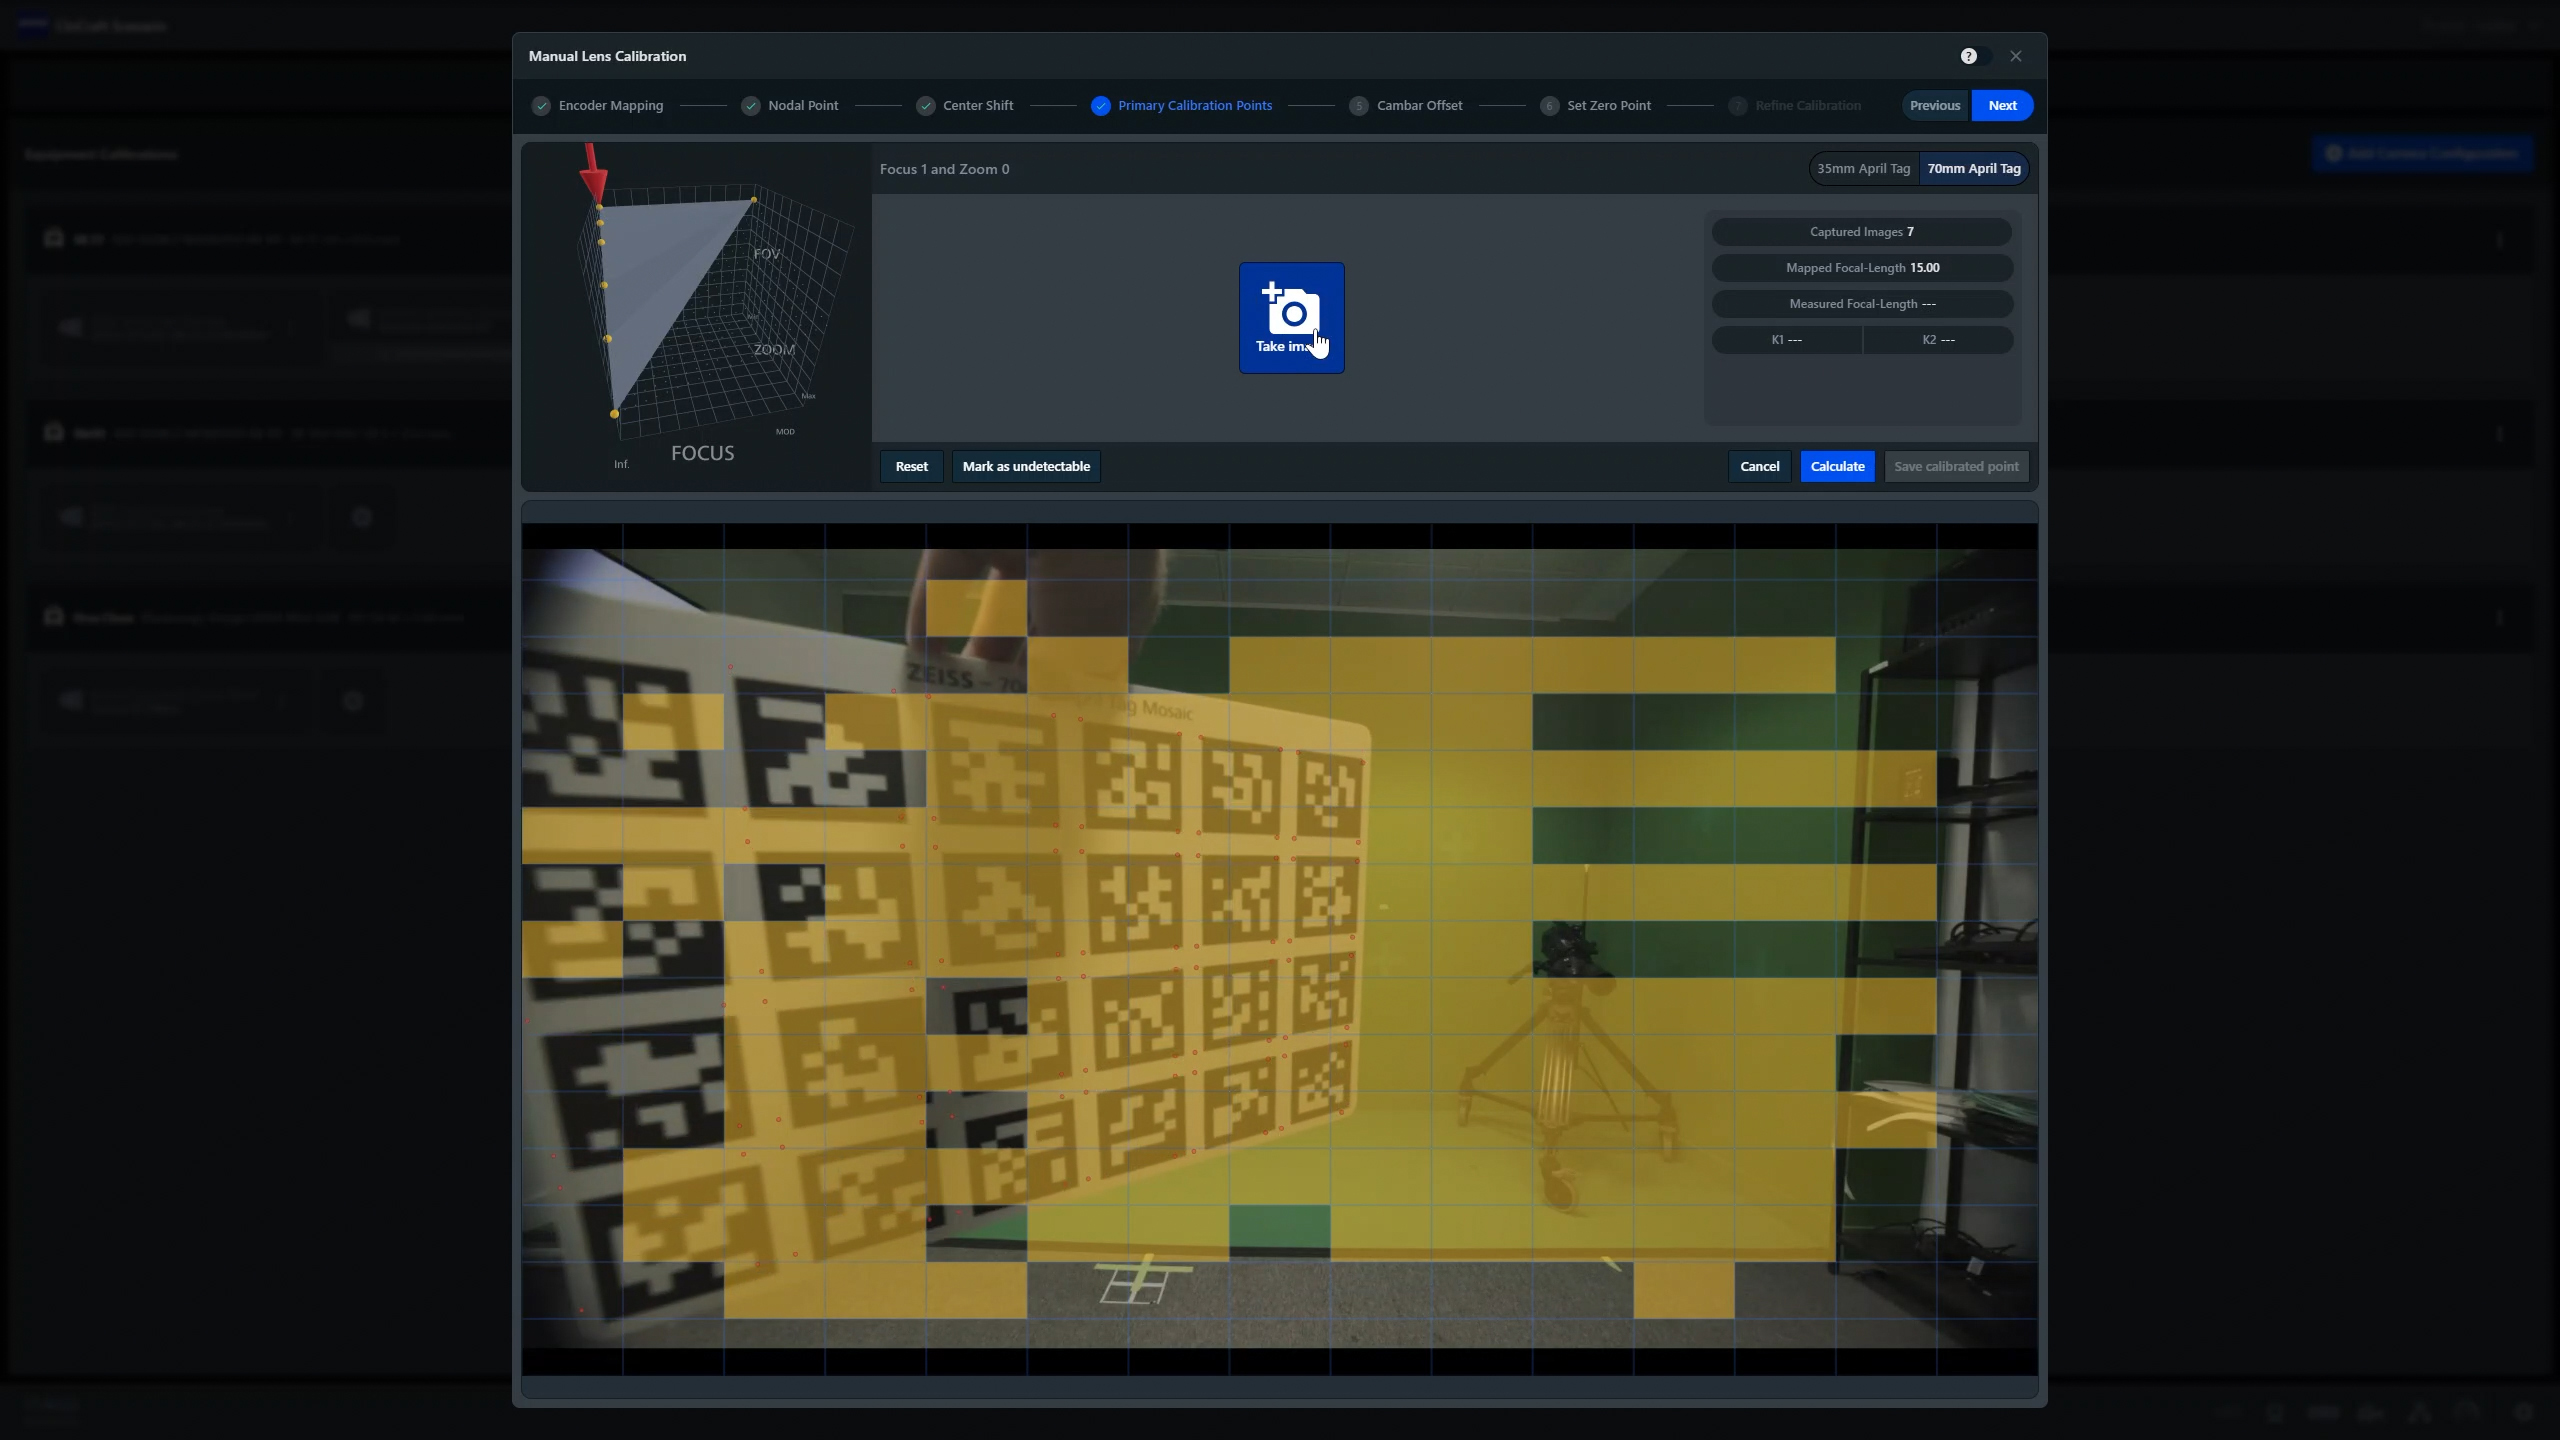Screen dimensions: 2560x1440
Task: Close the Manual Lens Calibration dialog
Action: click(2016, 56)
